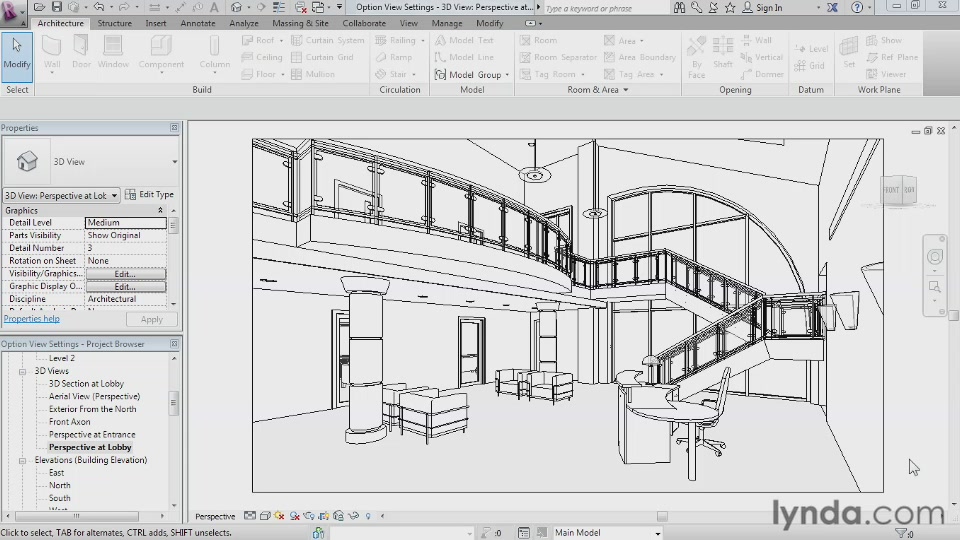The image size is (960, 540).
Task: Click the Help question mark icon
Action: click(857, 7)
